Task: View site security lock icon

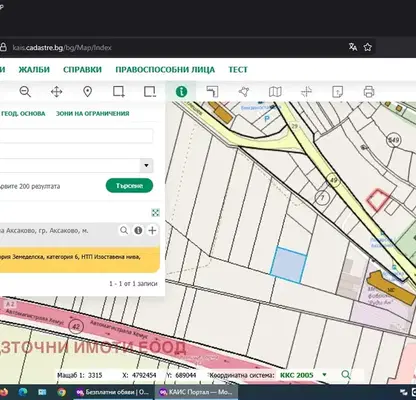Action: point(3,47)
